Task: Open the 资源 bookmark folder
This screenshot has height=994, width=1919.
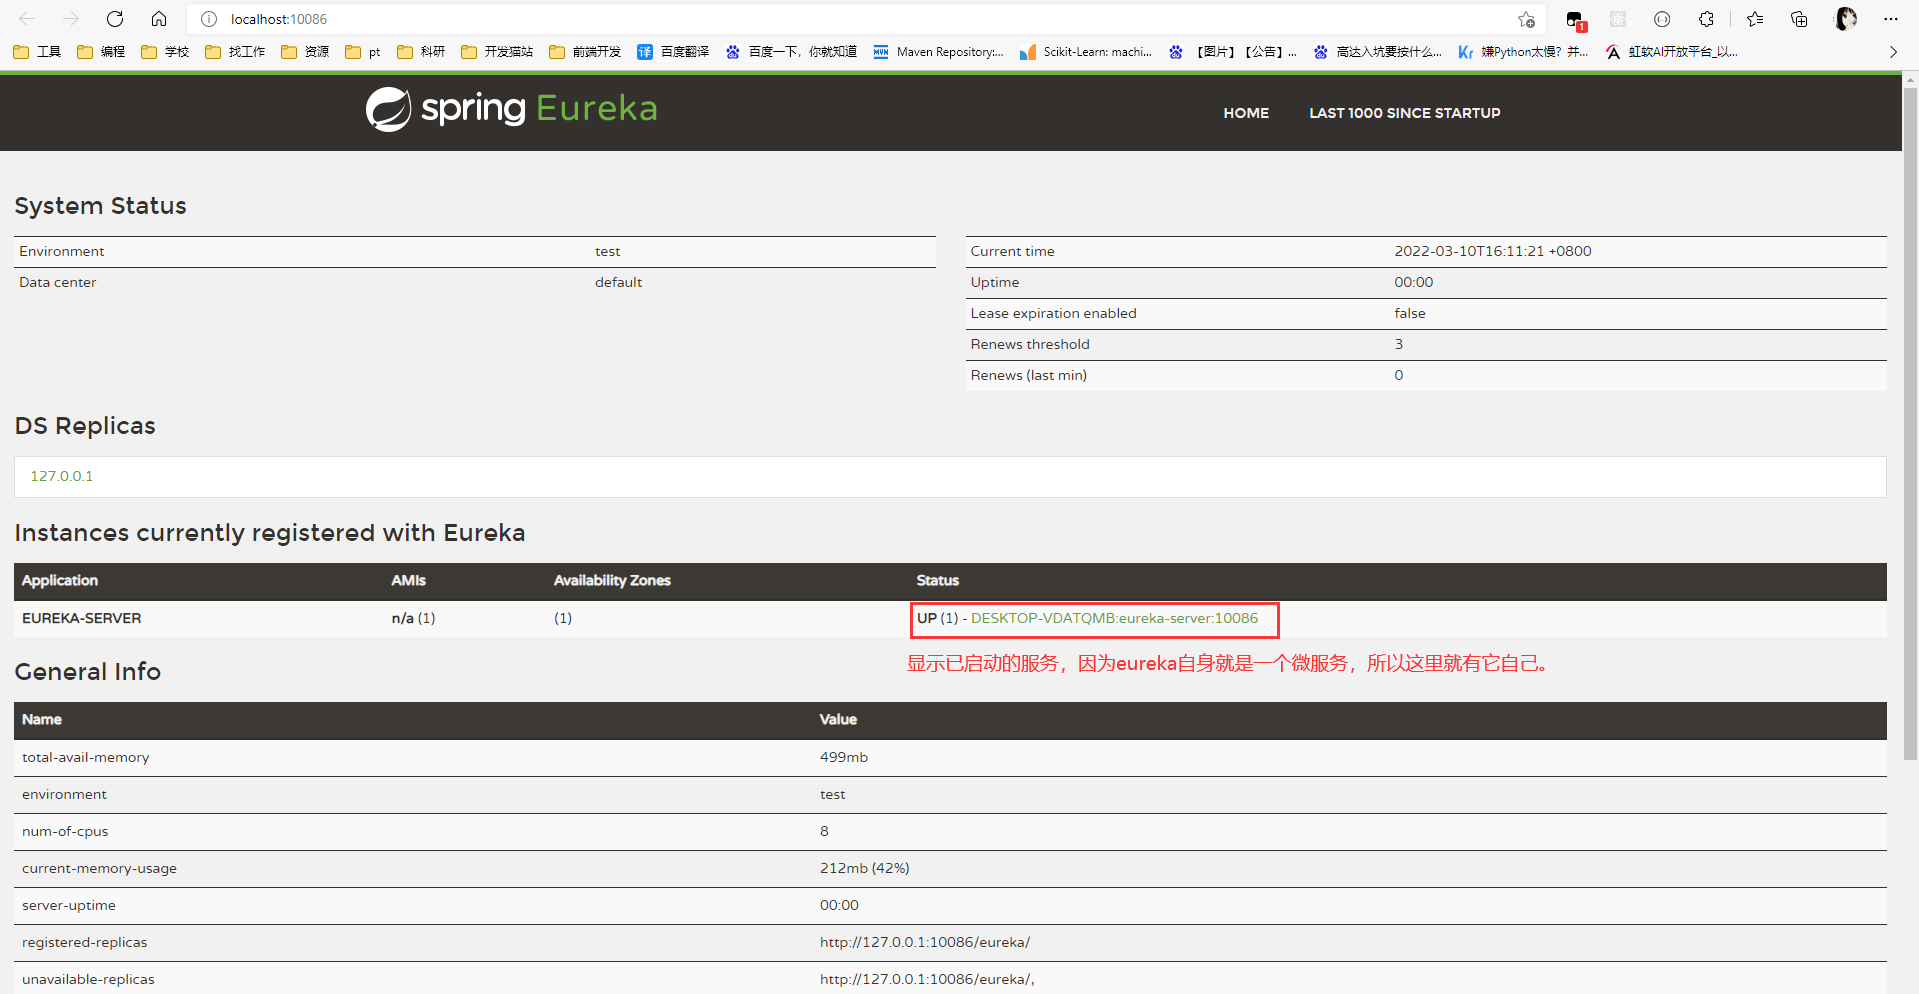Action: pyautogui.click(x=305, y=52)
